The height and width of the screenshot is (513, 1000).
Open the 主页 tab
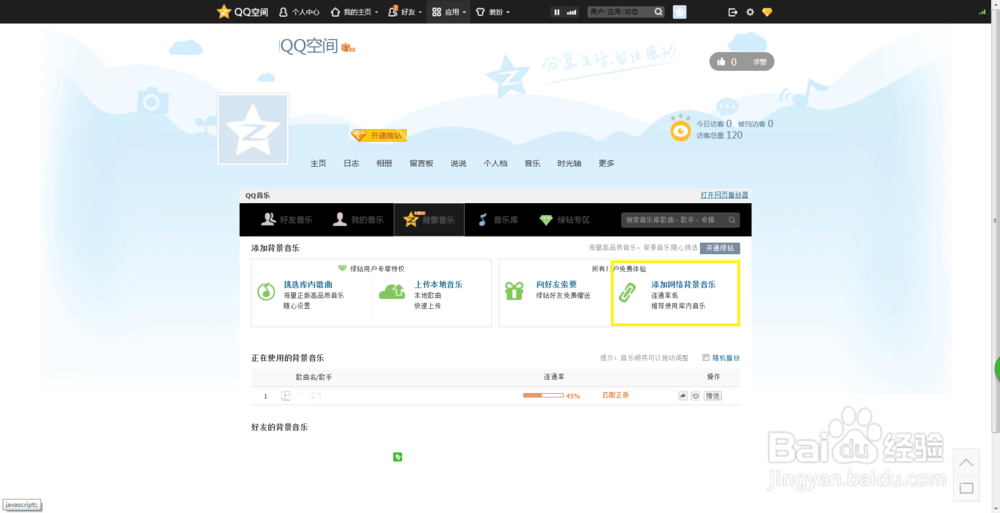point(318,163)
